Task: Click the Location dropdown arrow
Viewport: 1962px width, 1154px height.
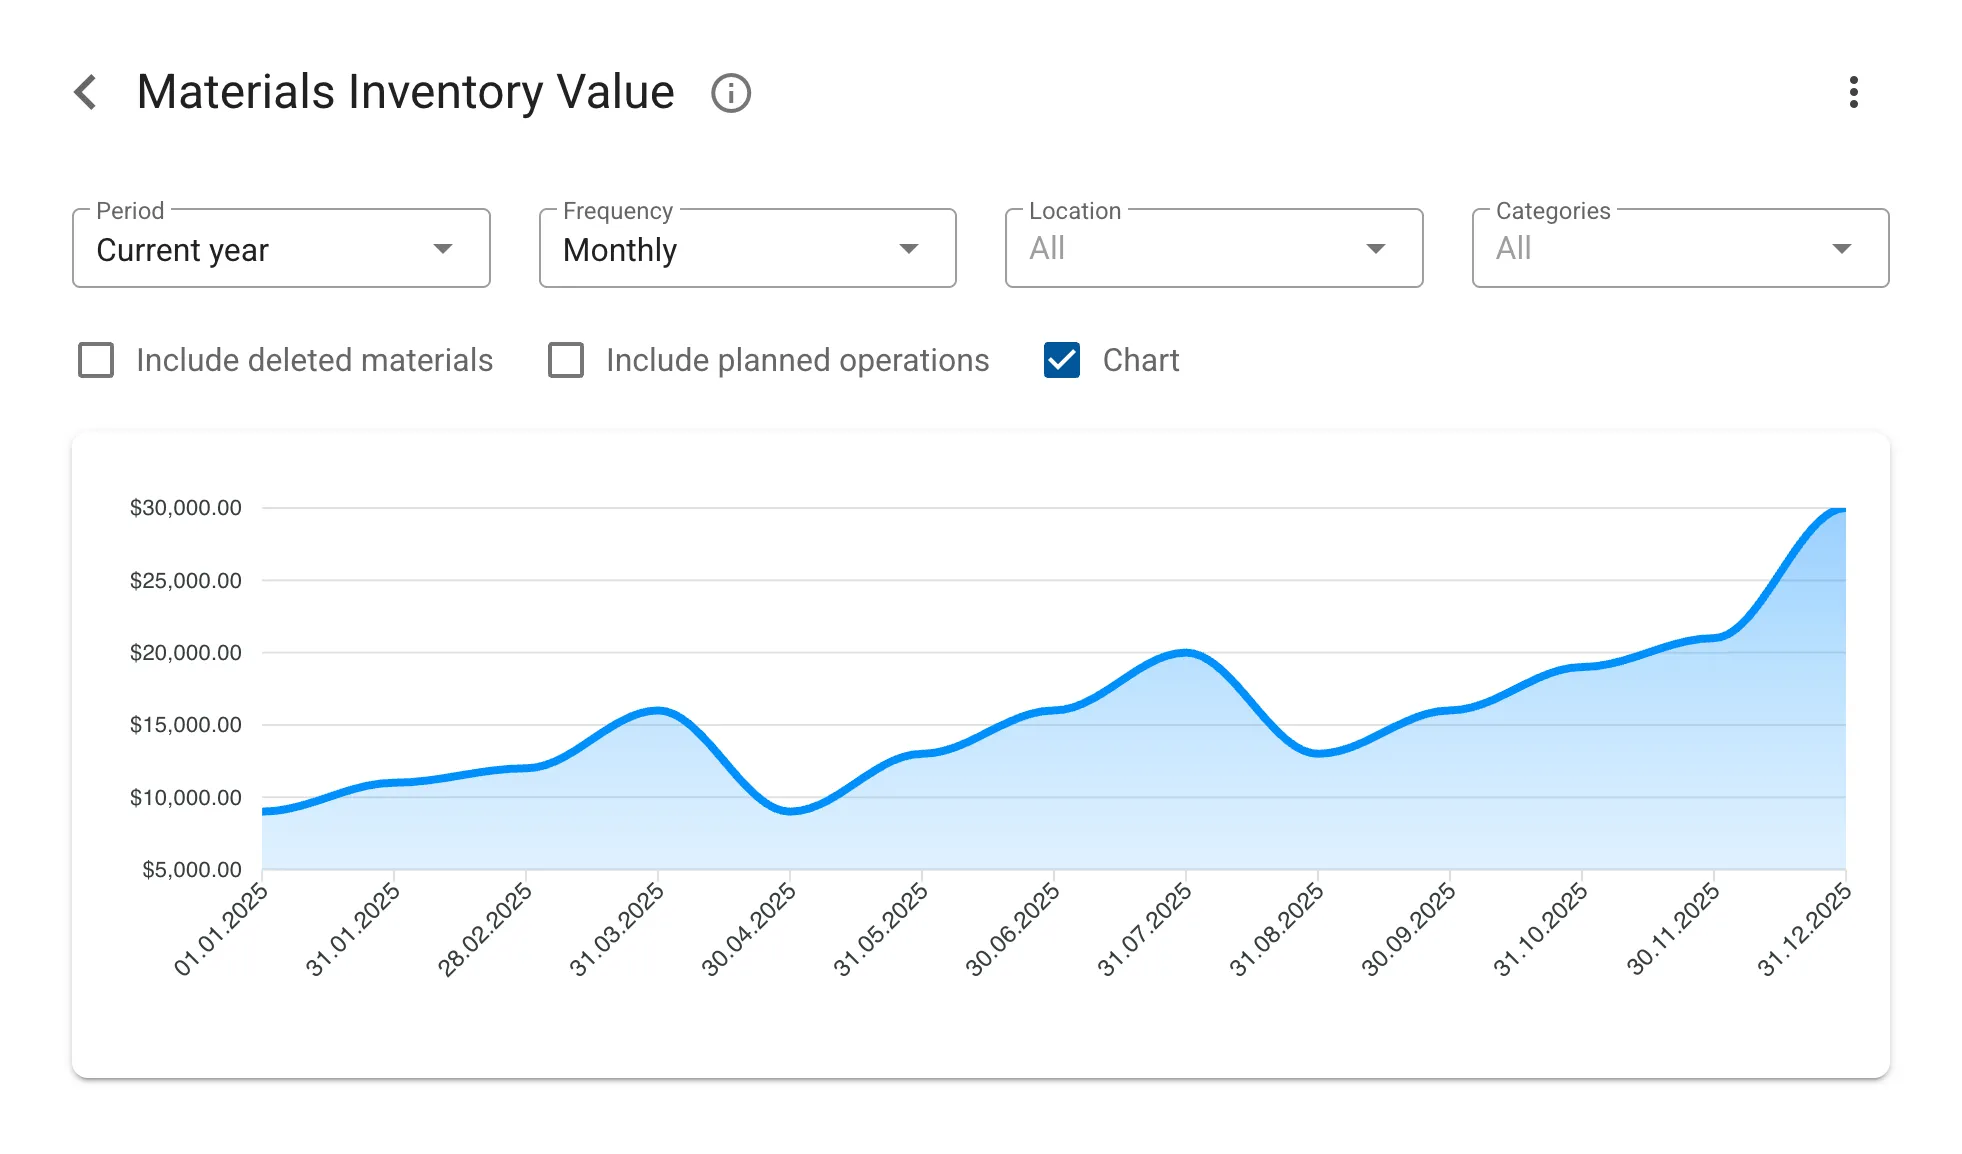Action: (1376, 248)
